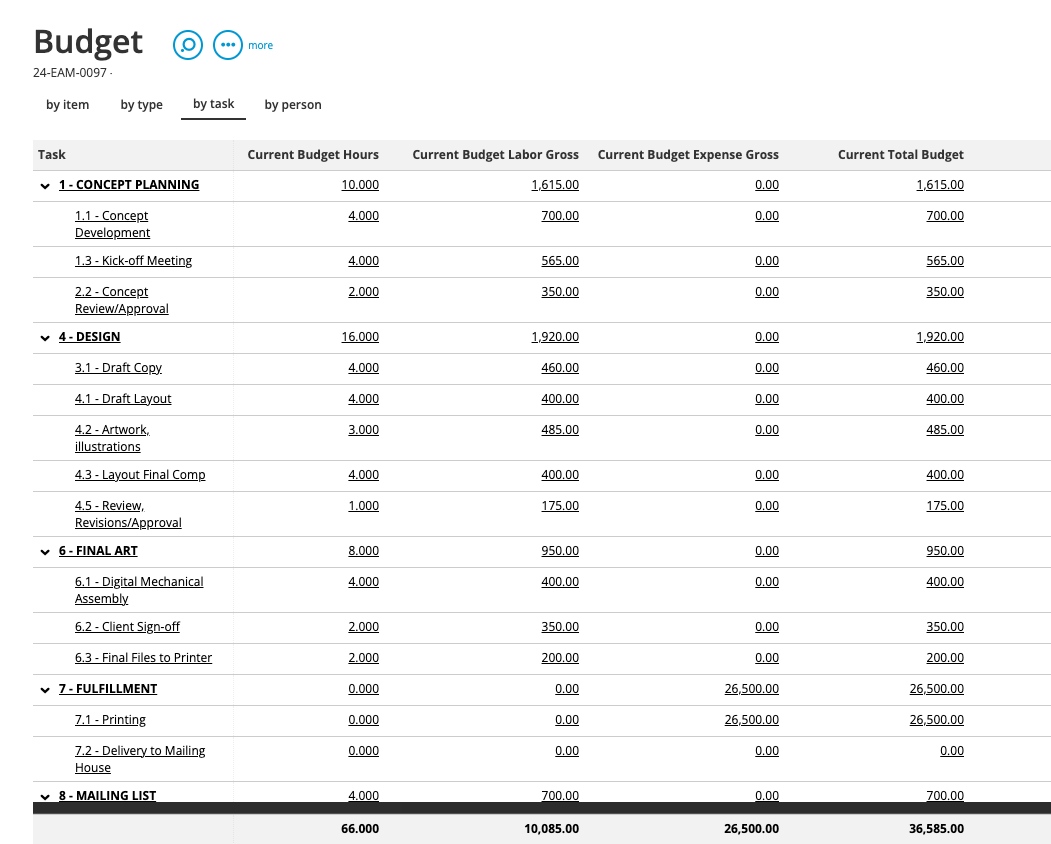The width and height of the screenshot is (1051, 844).
Task: Collapse the 6 - FINAL ART group
Action: coord(45,552)
